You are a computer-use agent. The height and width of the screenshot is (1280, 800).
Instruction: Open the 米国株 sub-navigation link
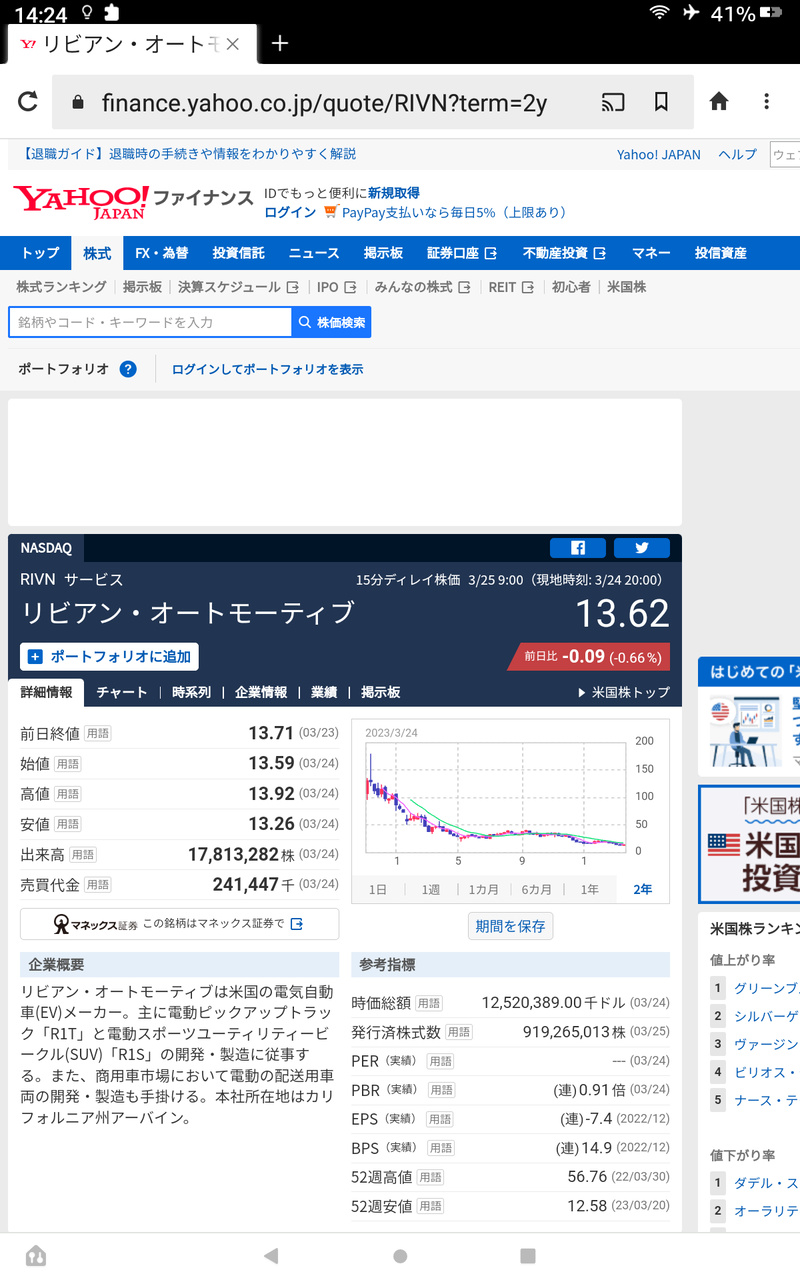[627, 287]
